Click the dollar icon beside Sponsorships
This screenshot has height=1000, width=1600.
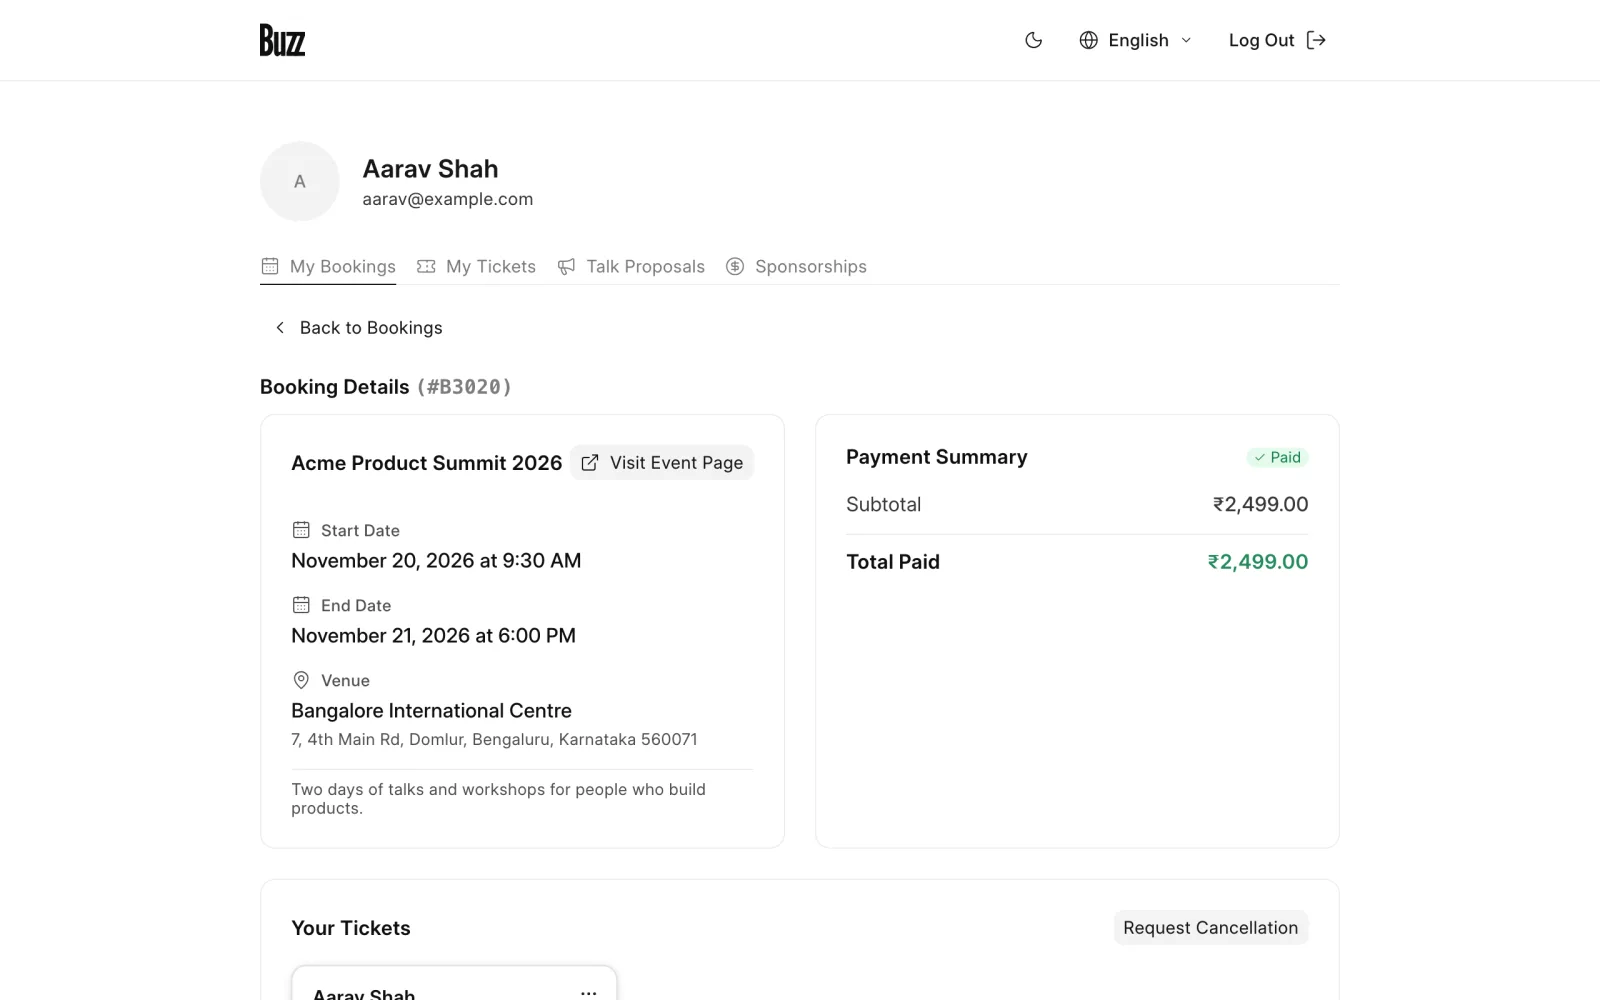pos(735,266)
